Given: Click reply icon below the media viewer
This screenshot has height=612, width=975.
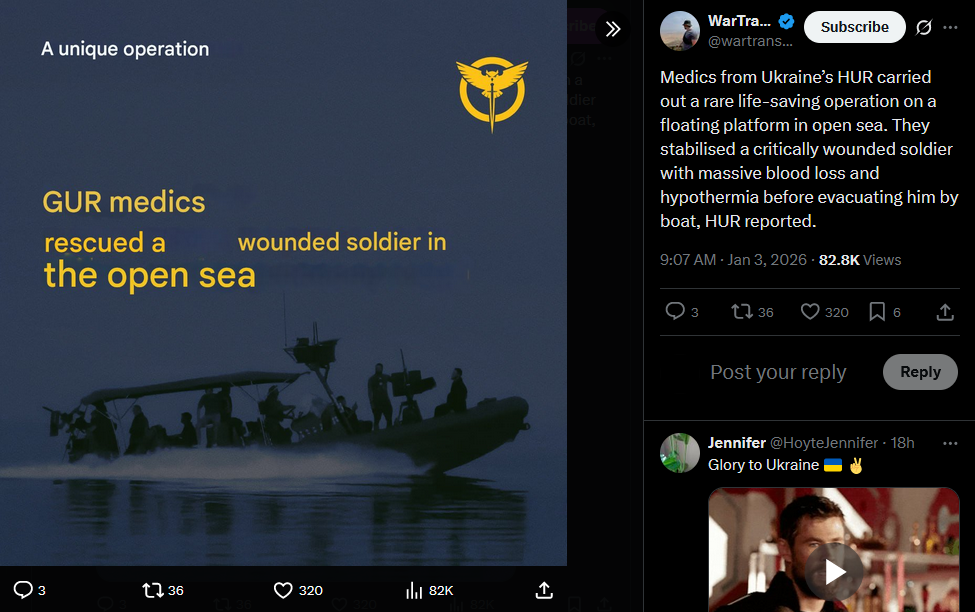Looking at the screenshot, I should pos(23,590).
